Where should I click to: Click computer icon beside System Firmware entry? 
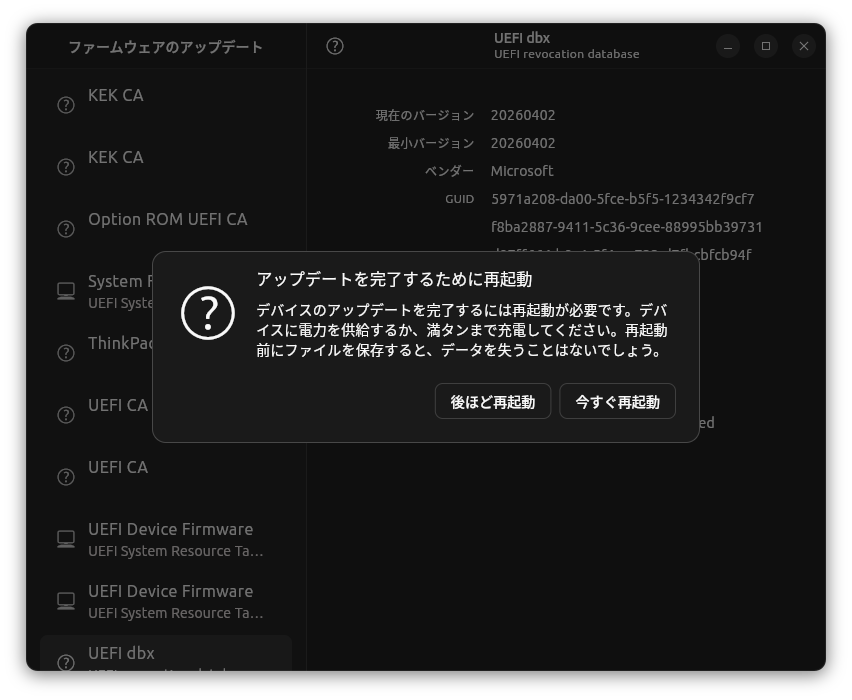click(66, 291)
